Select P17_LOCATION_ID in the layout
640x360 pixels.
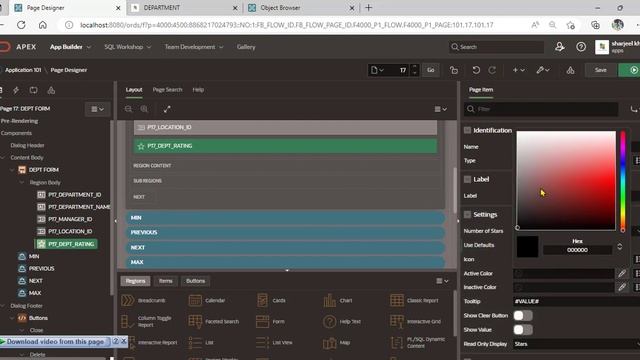click(x=285, y=127)
